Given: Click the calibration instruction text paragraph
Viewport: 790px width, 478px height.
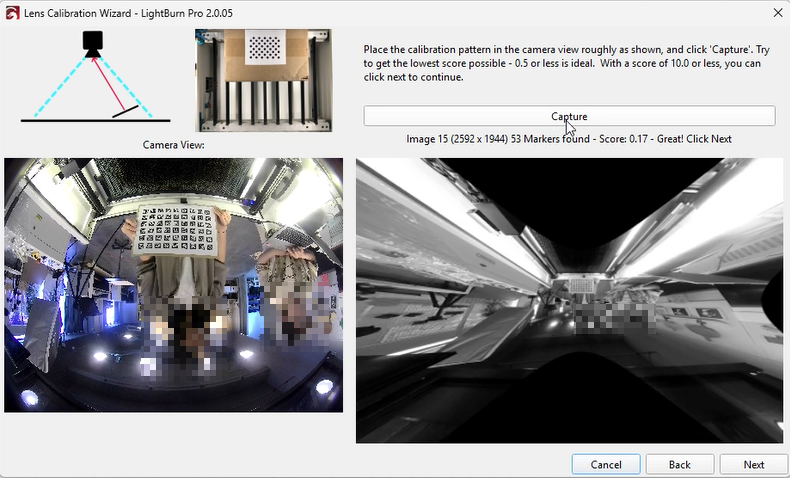Looking at the screenshot, I should [x=560, y=62].
